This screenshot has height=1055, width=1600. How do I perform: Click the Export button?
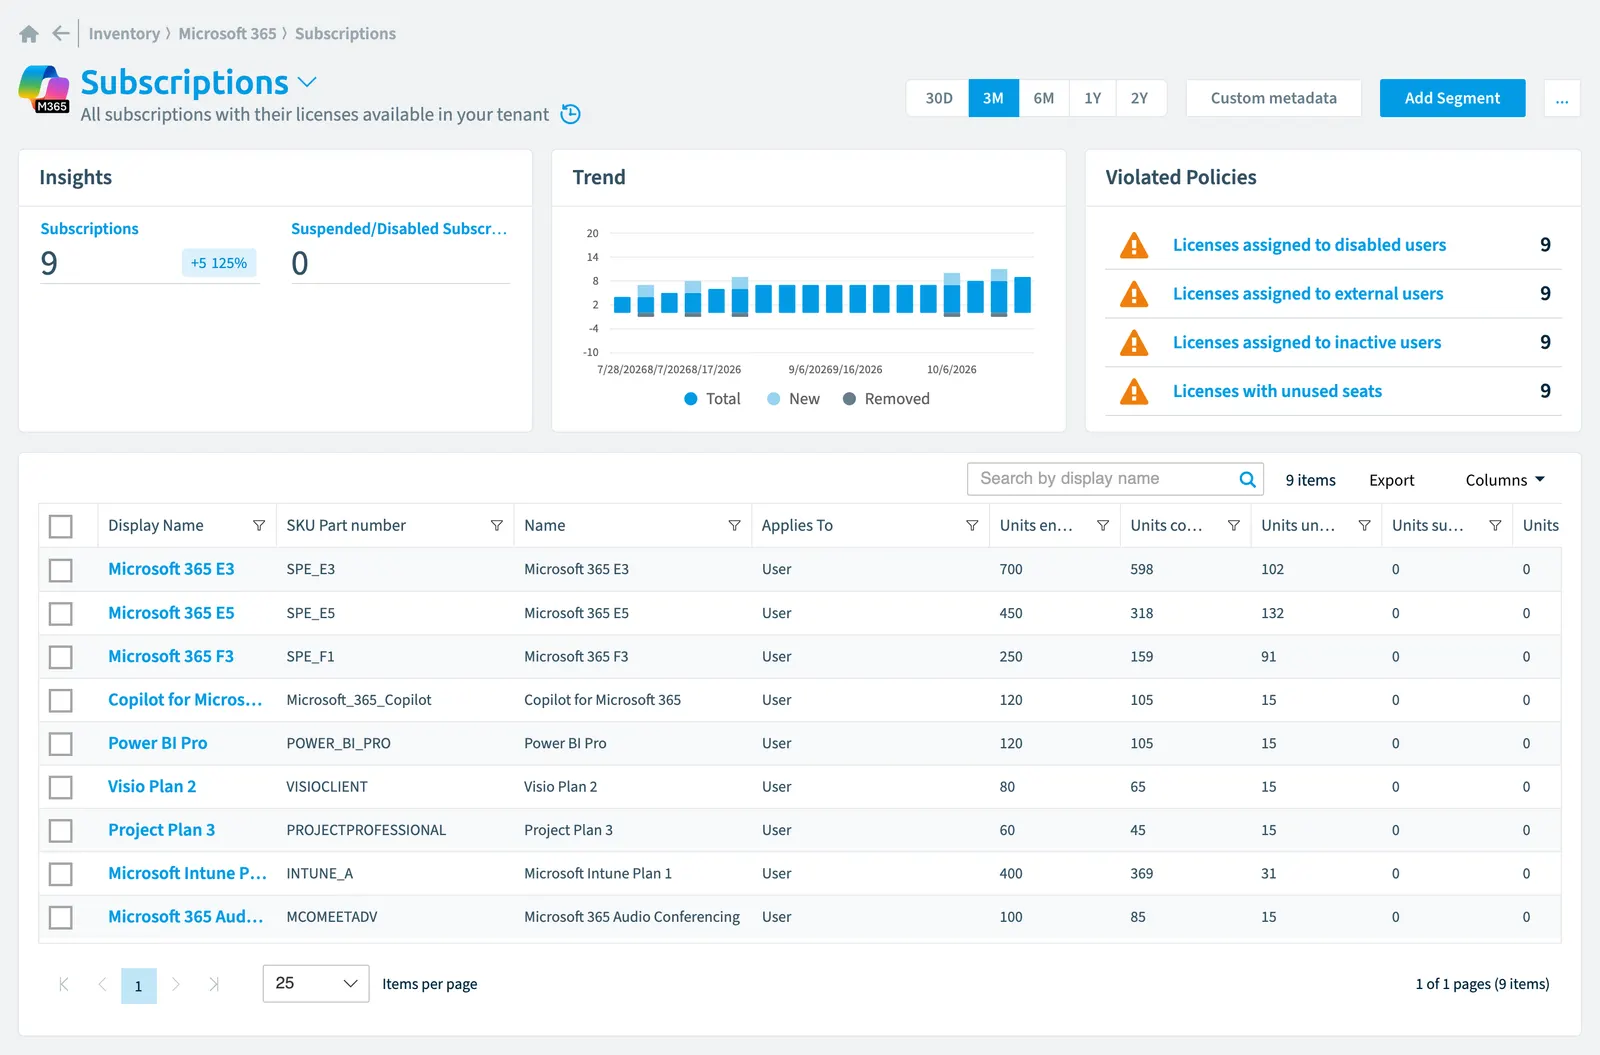tap(1391, 480)
